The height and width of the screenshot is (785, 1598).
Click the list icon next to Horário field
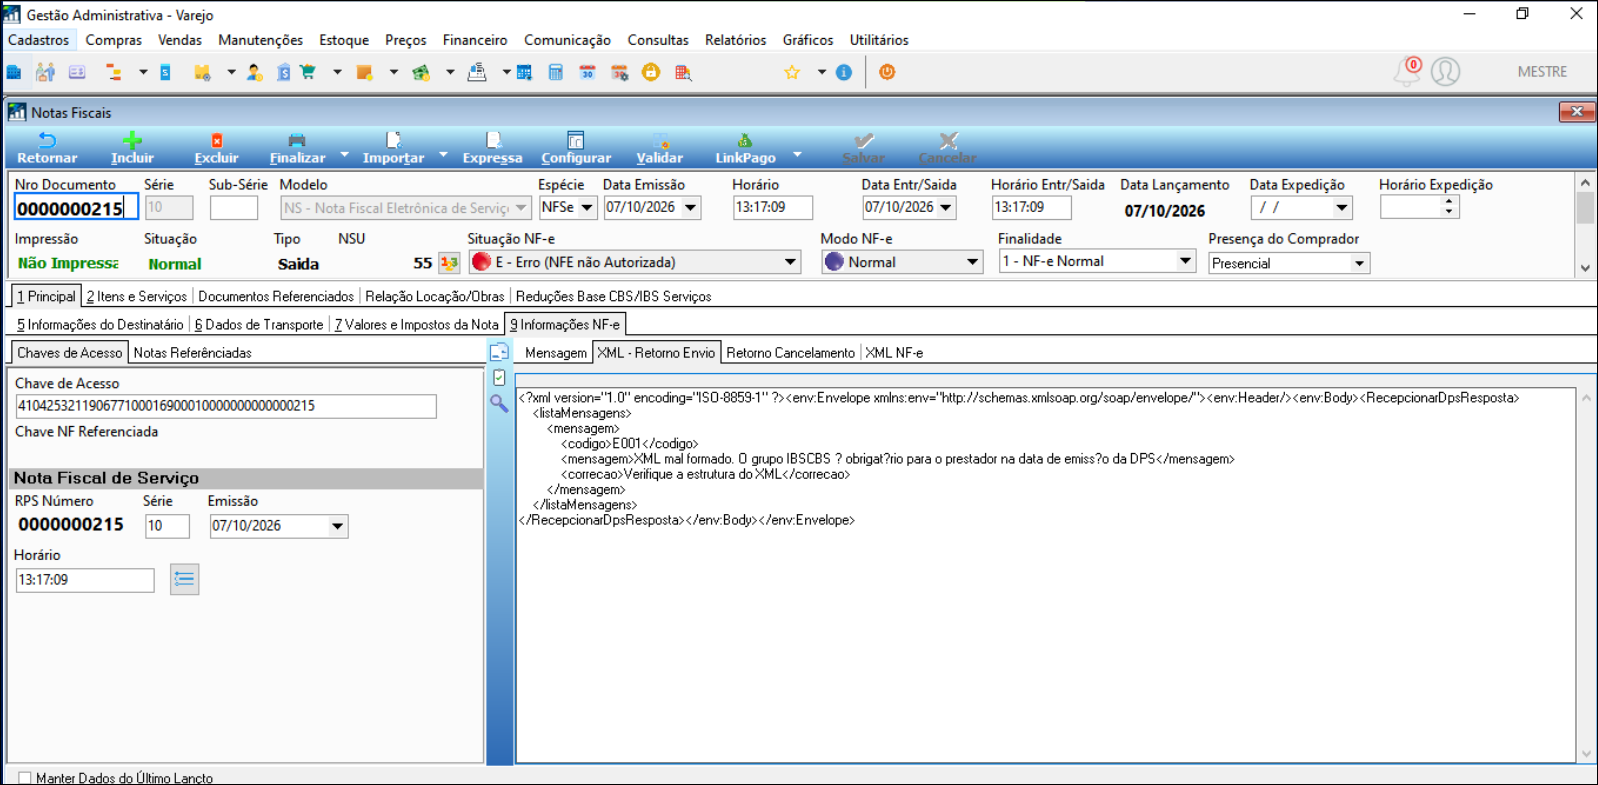(184, 579)
